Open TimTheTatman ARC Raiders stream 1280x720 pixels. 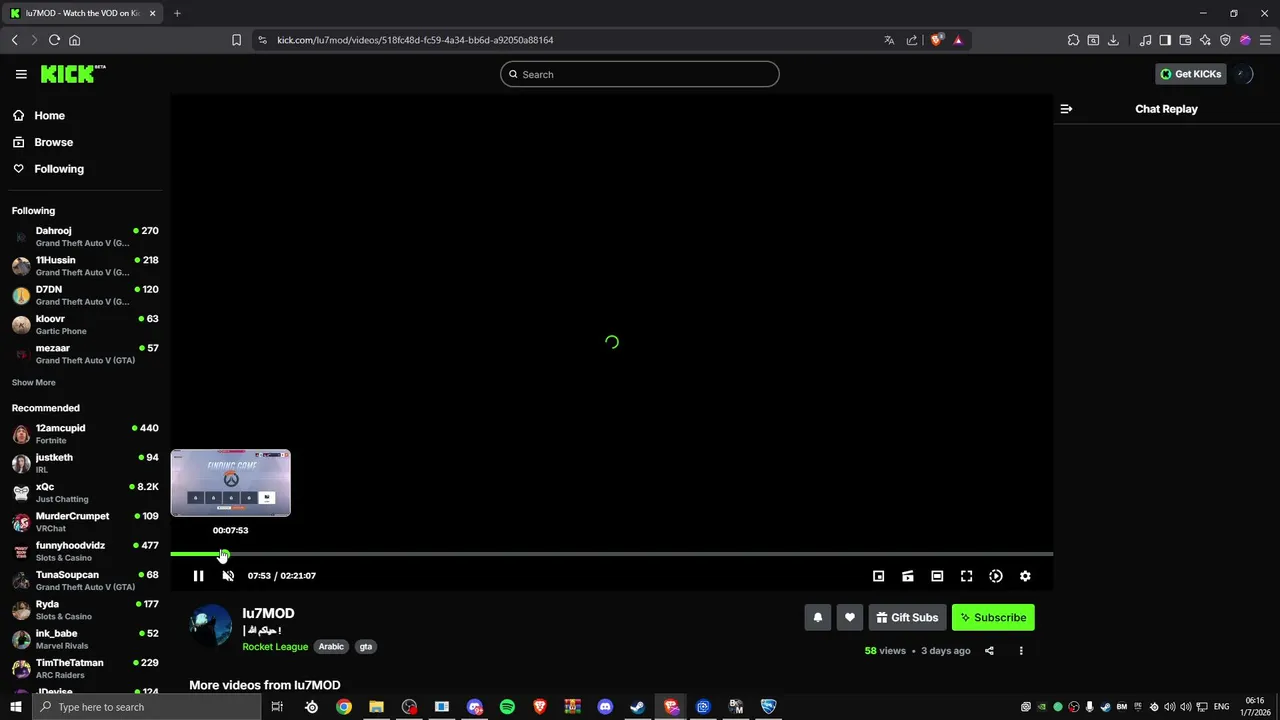(84, 669)
